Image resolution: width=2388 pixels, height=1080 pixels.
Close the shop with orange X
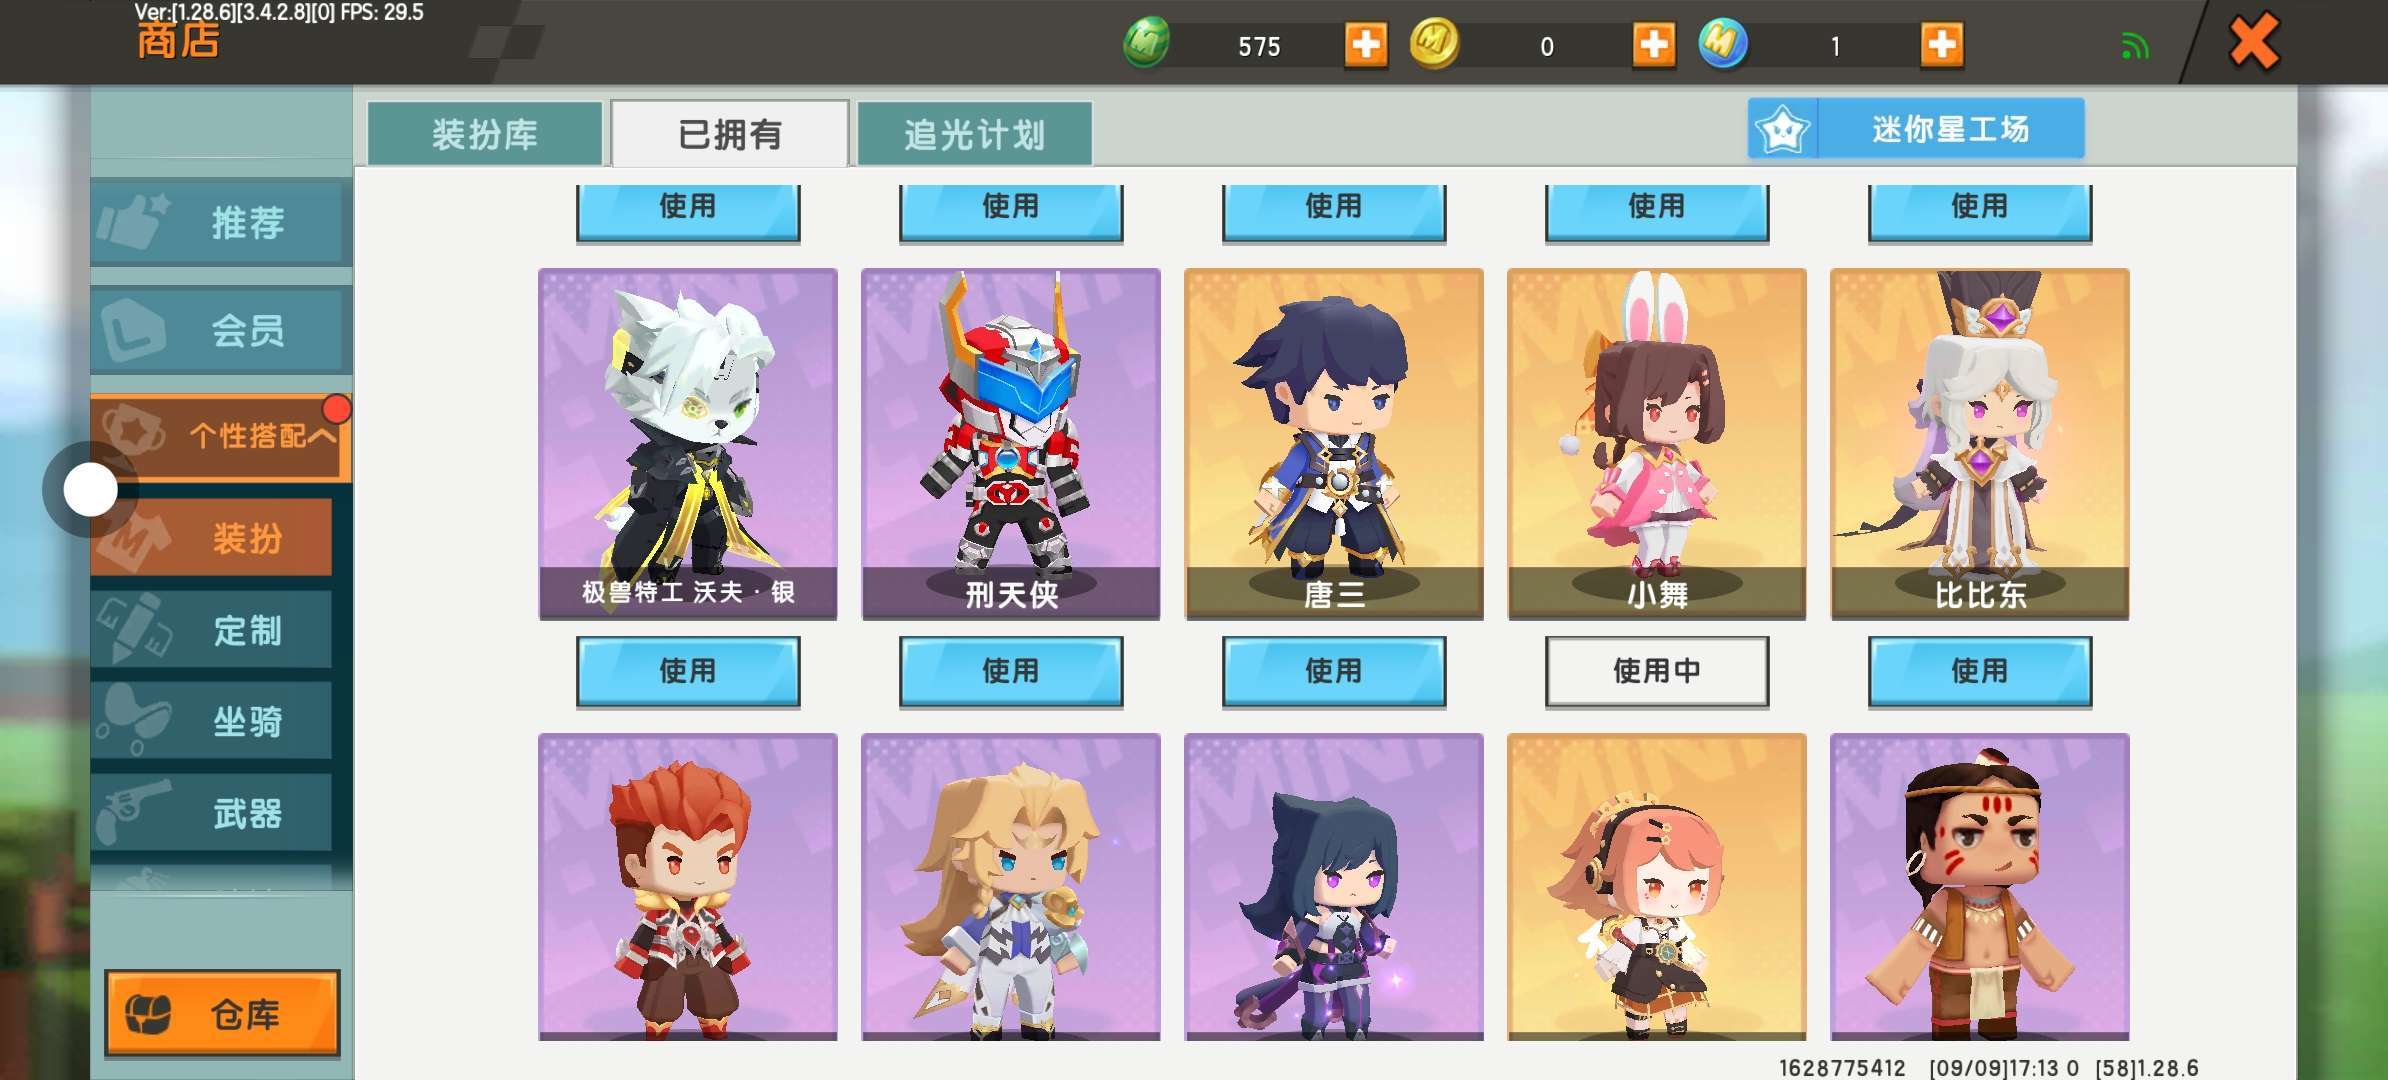click(x=2254, y=43)
